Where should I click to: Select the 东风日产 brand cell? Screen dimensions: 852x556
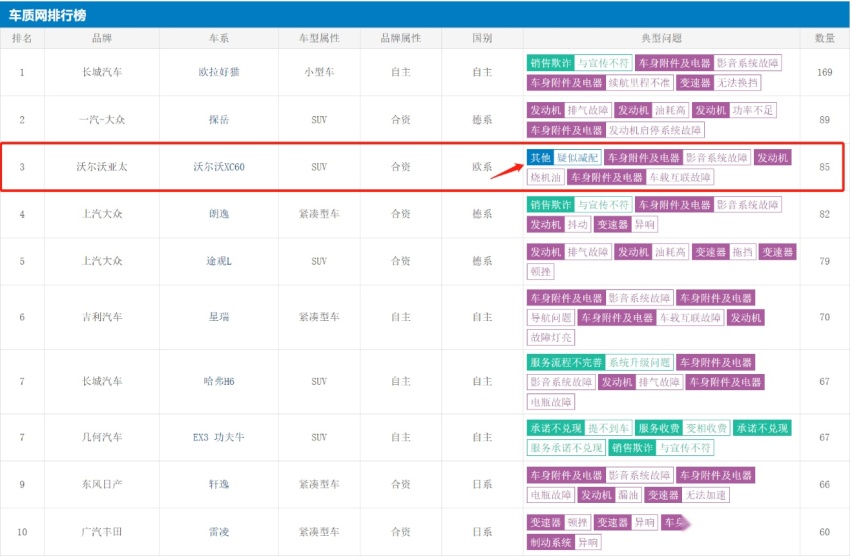pos(102,484)
